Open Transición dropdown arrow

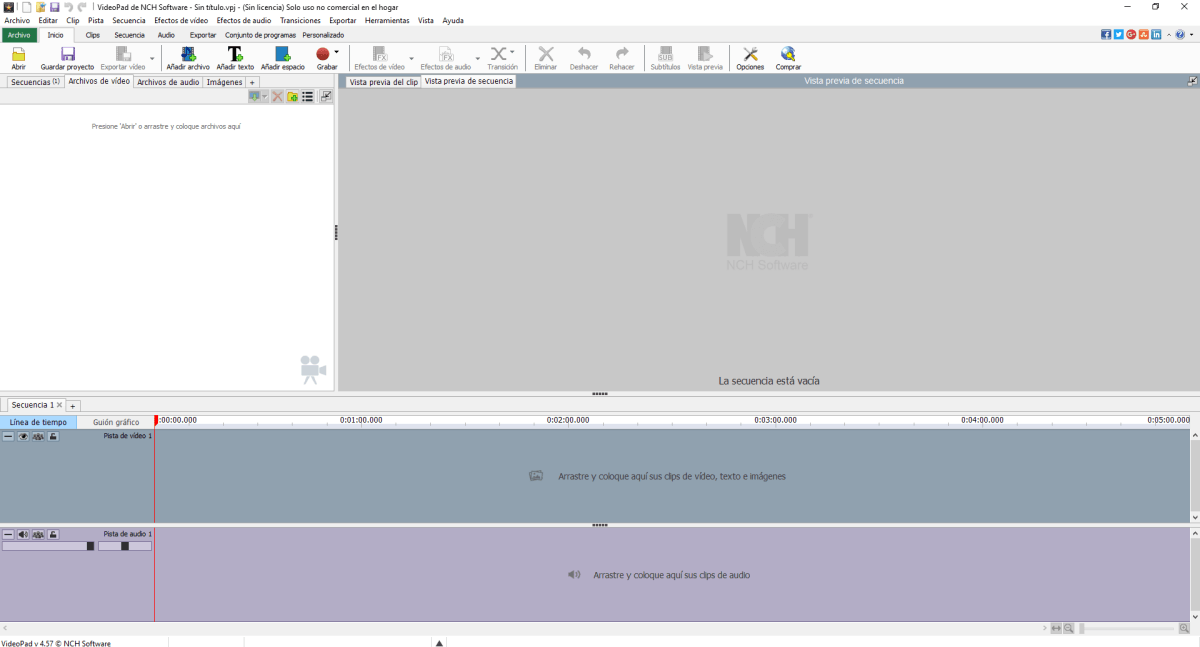point(512,52)
